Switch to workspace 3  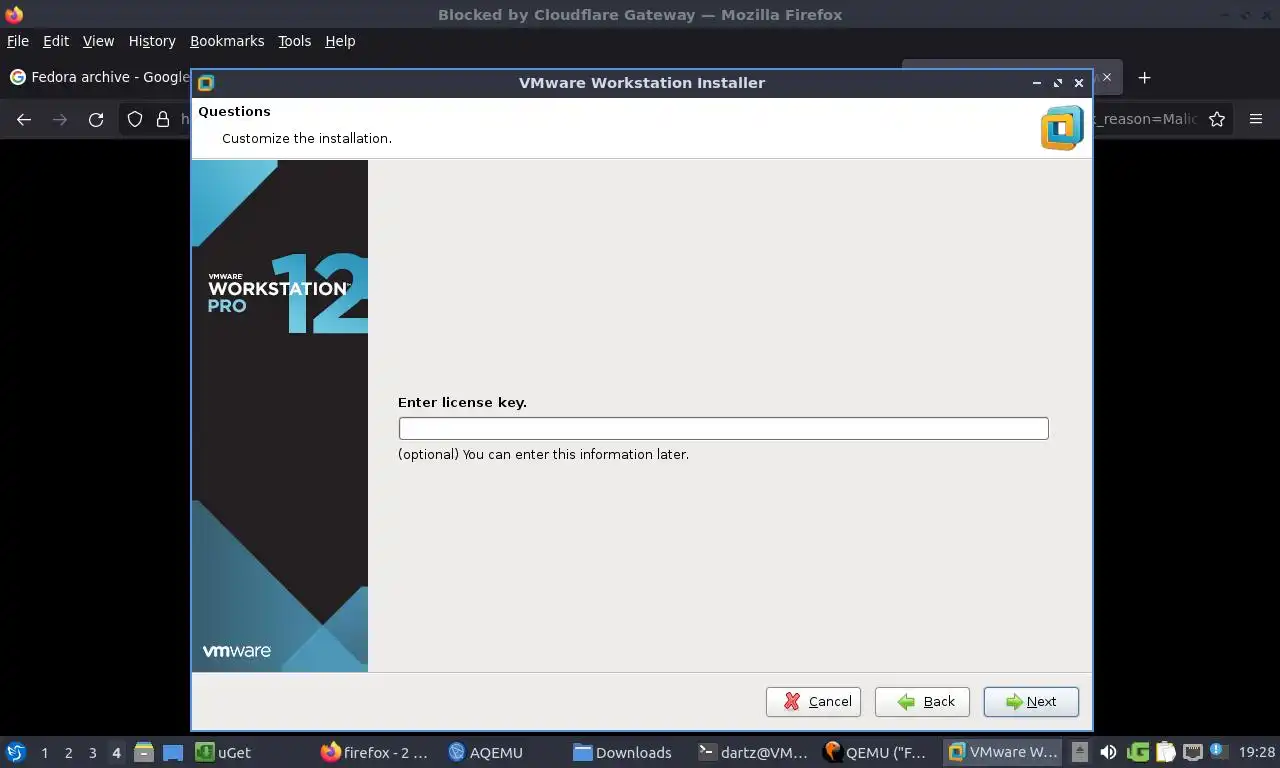(x=92, y=753)
